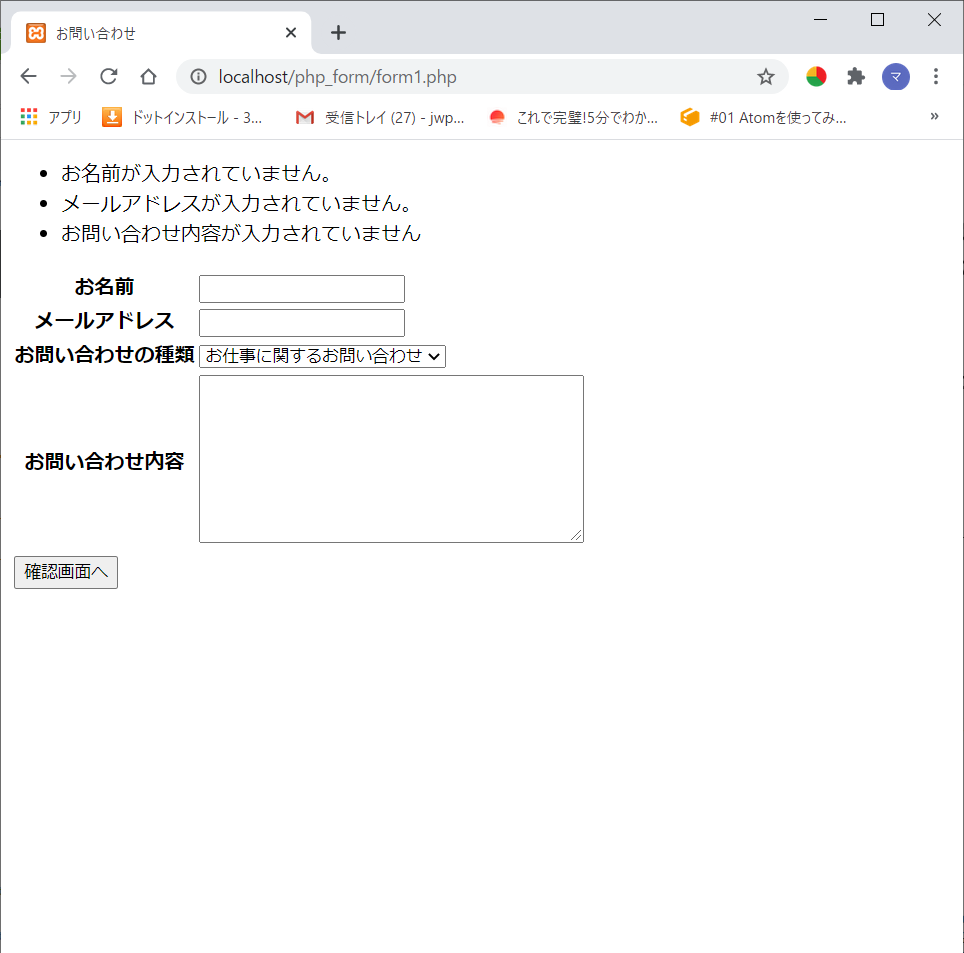Close the お問い合わせ tab
Image resolution: width=964 pixels, height=953 pixels.
pyautogui.click(x=291, y=33)
